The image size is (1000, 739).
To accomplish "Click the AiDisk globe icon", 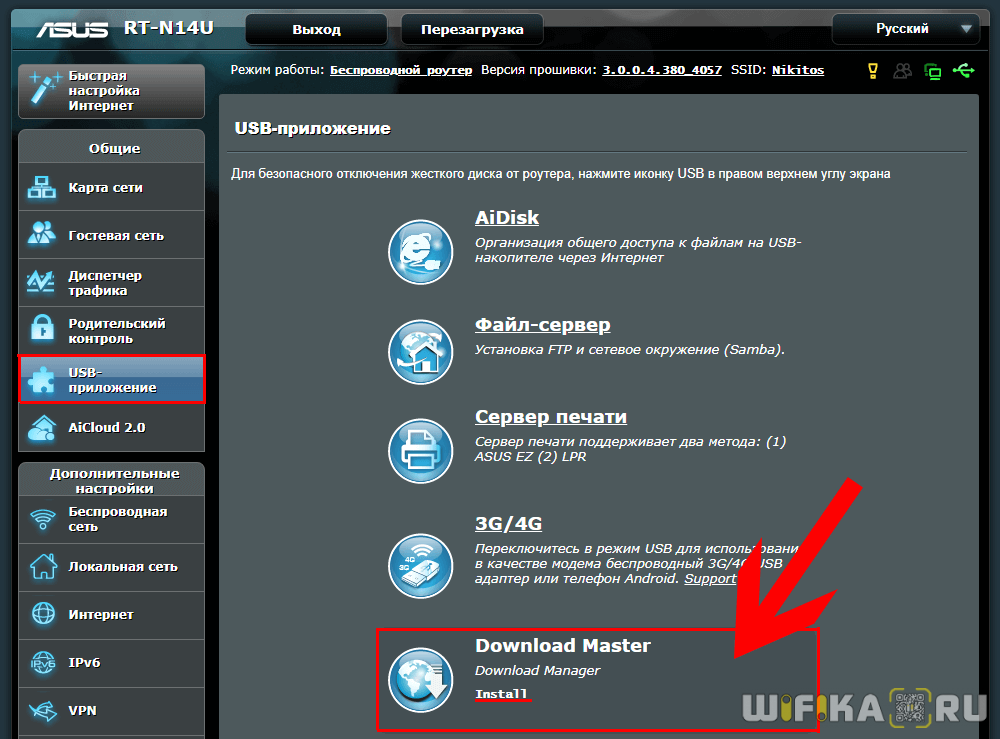I will click(x=420, y=252).
